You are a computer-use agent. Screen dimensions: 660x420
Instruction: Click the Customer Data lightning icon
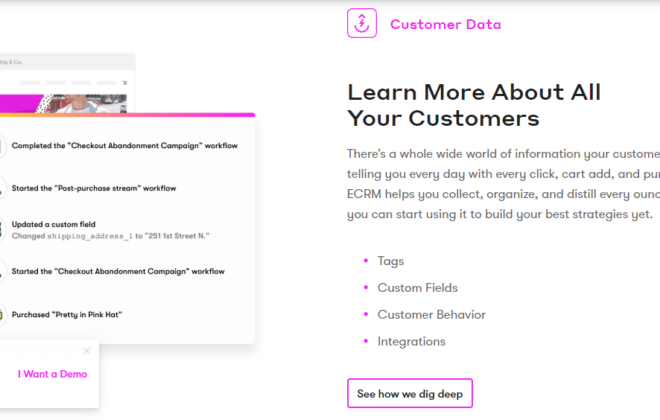(x=362, y=23)
